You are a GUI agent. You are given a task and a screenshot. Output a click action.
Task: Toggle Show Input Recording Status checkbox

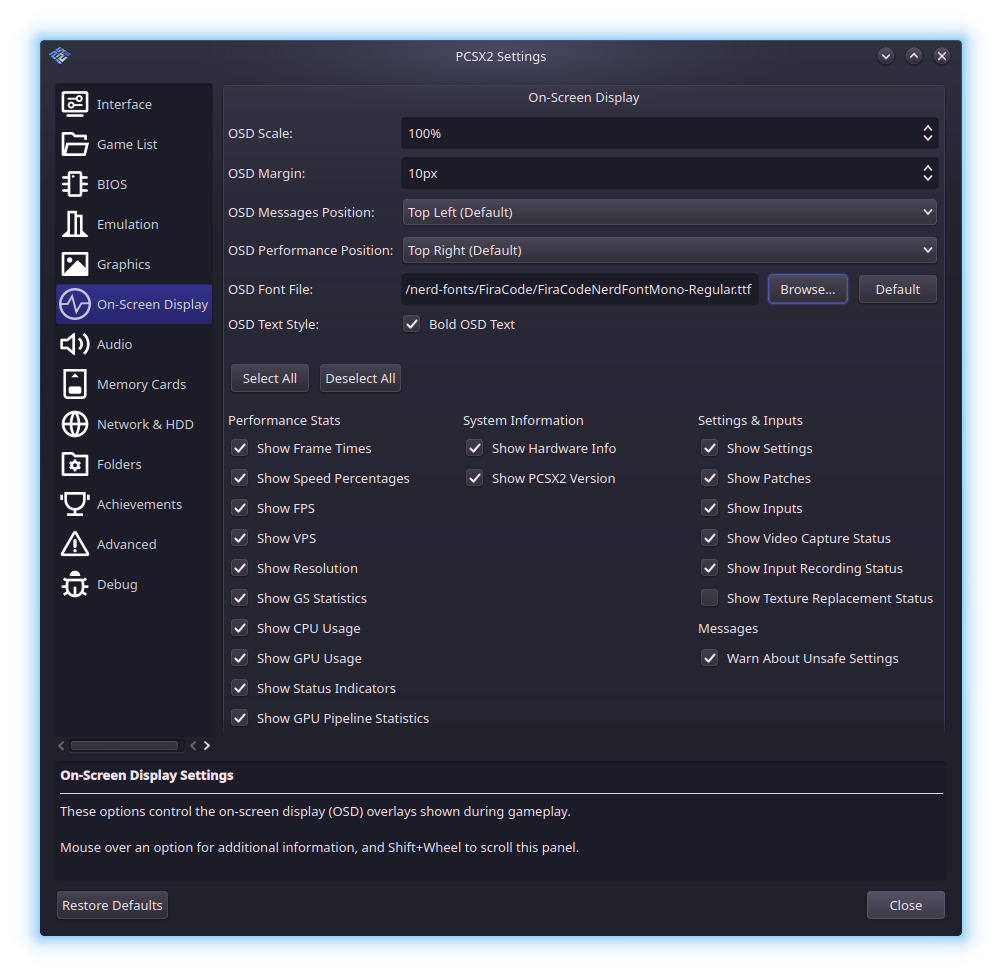click(x=709, y=568)
